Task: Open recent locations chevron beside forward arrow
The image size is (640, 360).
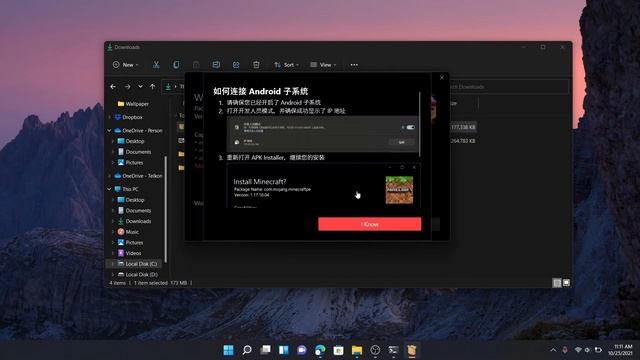Action: (x=140, y=87)
